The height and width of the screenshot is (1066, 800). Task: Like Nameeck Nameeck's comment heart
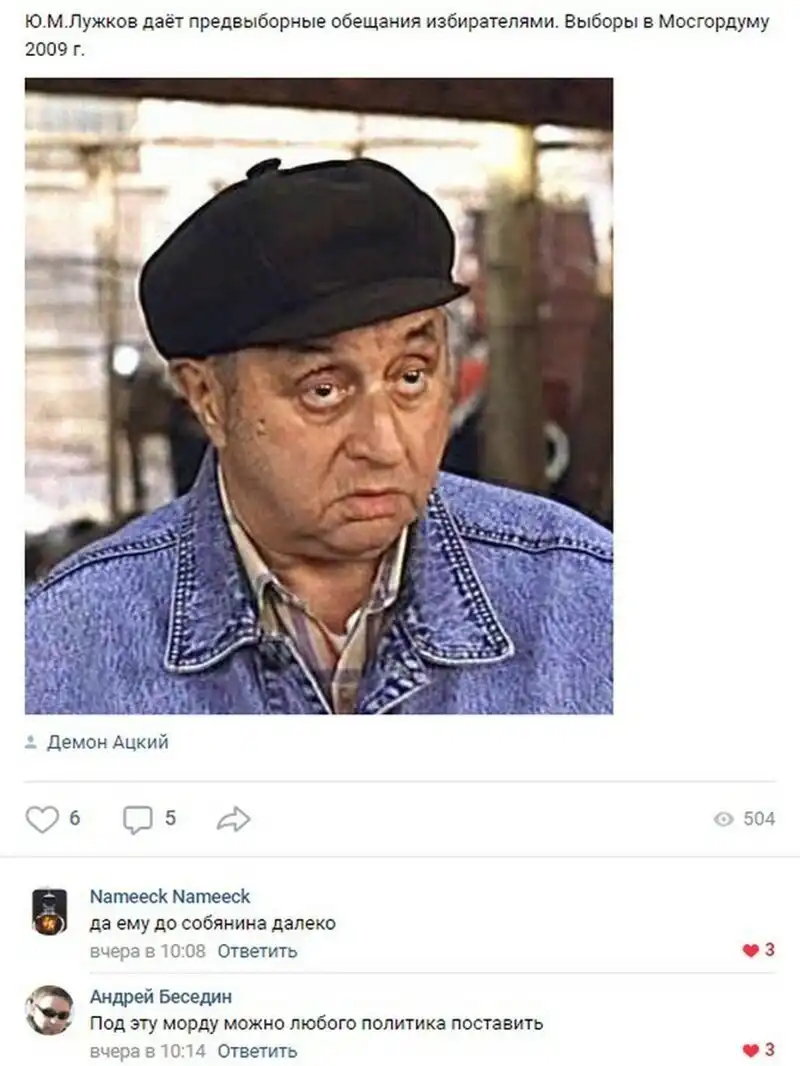pyautogui.click(x=750, y=950)
